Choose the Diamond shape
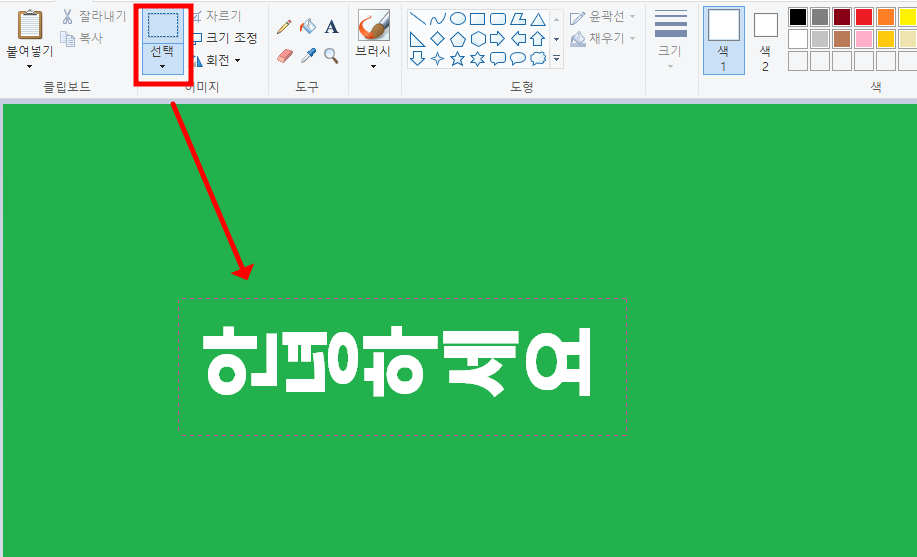Viewport: 917px width, 557px height. pyautogui.click(x=437, y=39)
